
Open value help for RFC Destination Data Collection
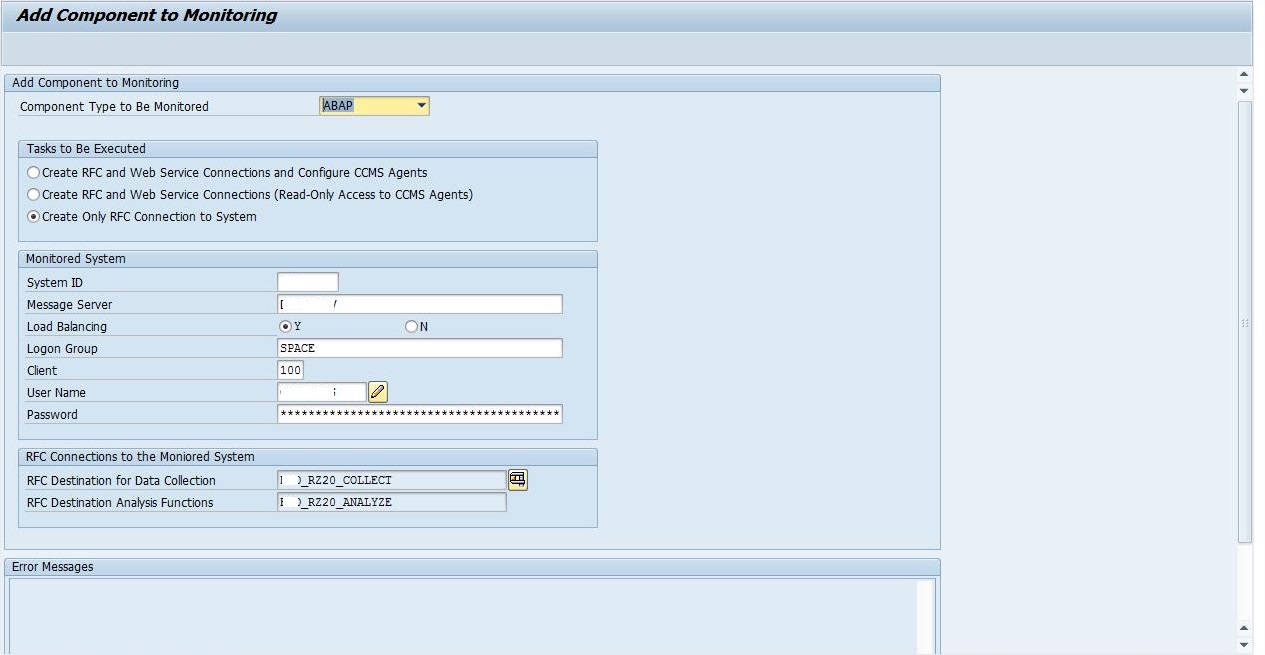[x=517, y=480]
